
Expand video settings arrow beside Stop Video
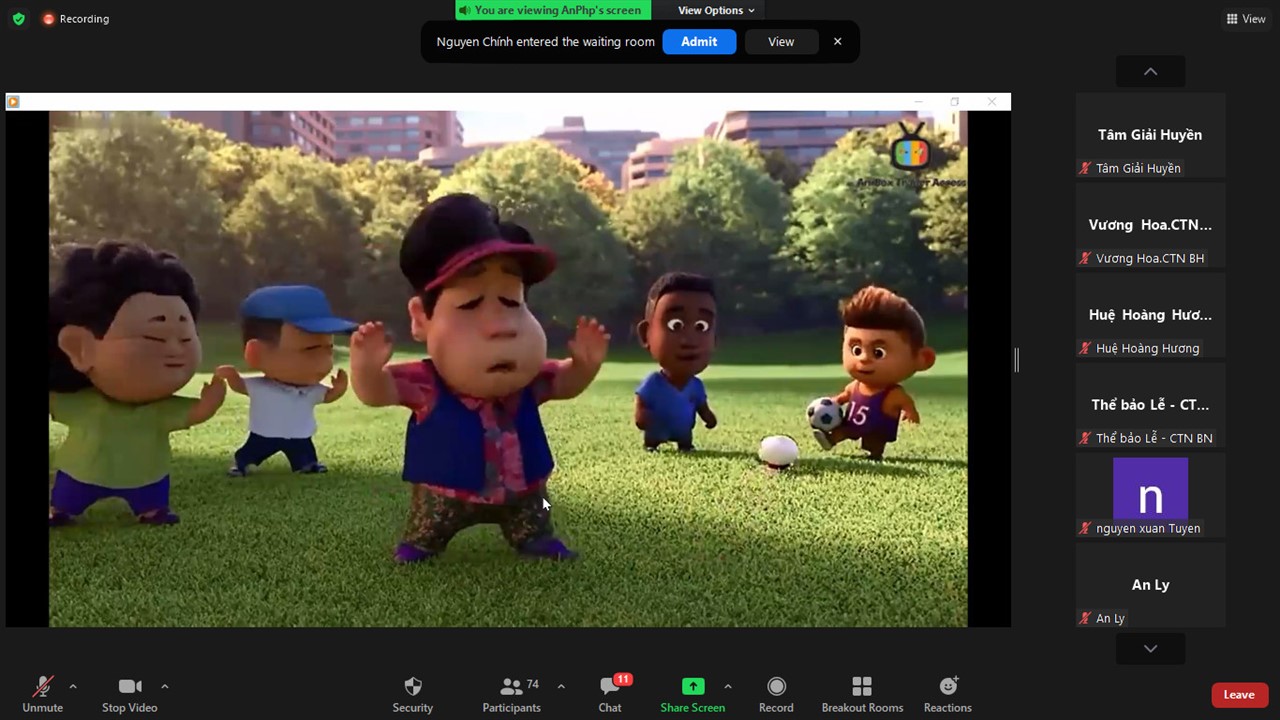click(x=165, y=687)
